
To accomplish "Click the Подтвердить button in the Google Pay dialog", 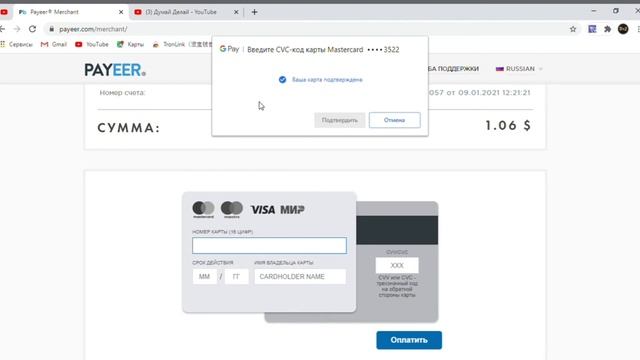I will coord(340,120).
